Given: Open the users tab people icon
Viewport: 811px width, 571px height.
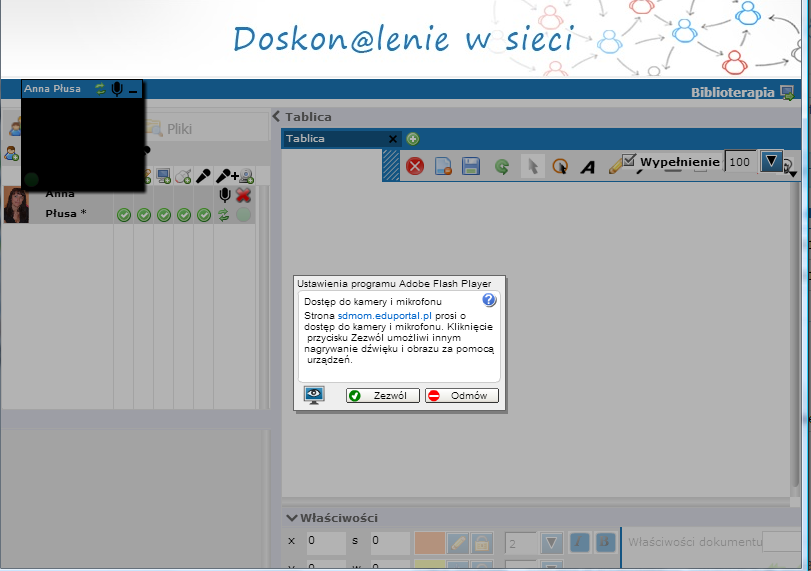Looking at the screenshot, I should click(x=14, y=127).
